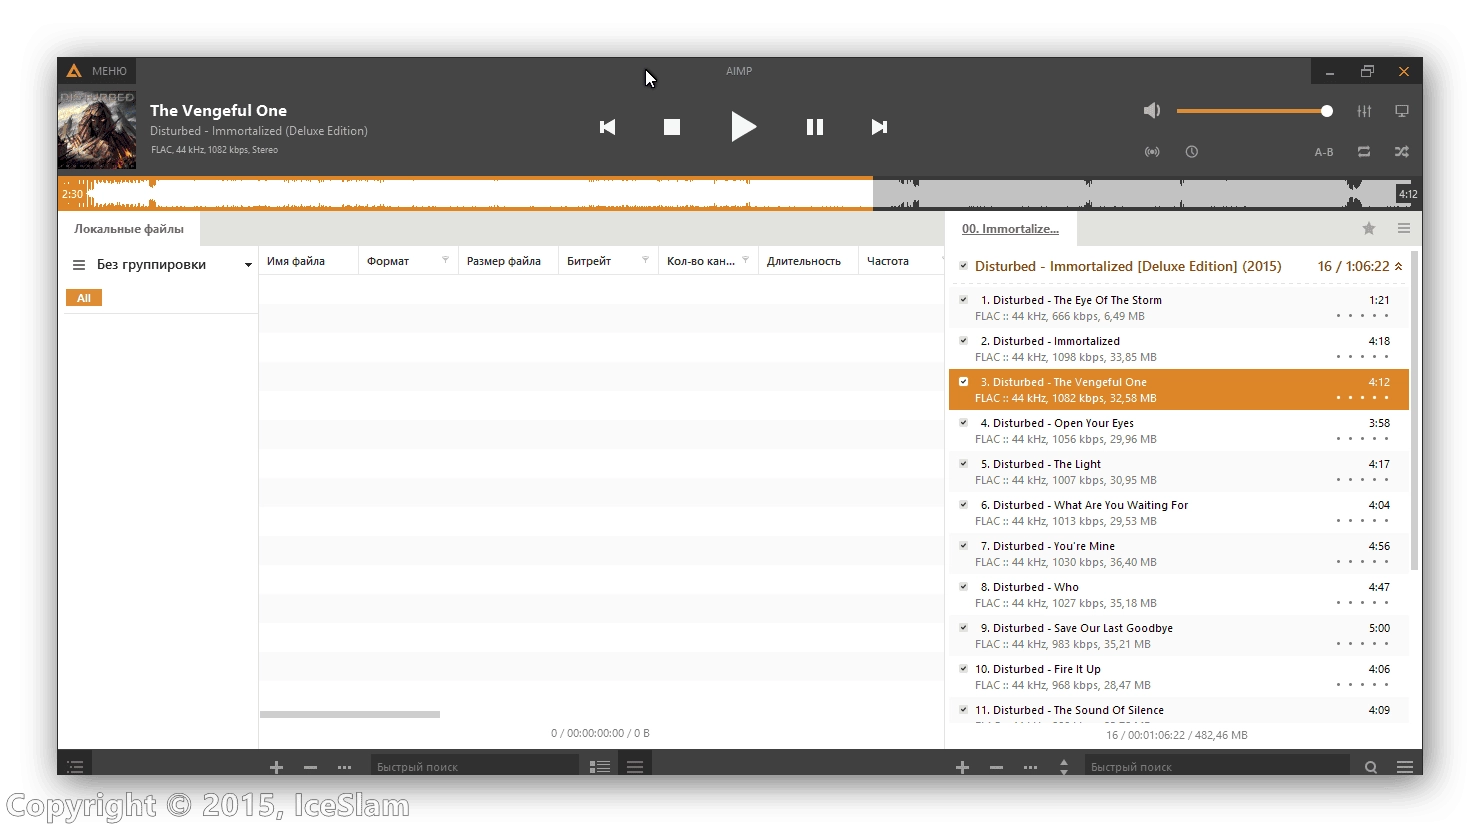The height and width of the screenshot is (827, 1476).
Task: Select track 8 Disturbed - Who
Action: click(1178, 595)
